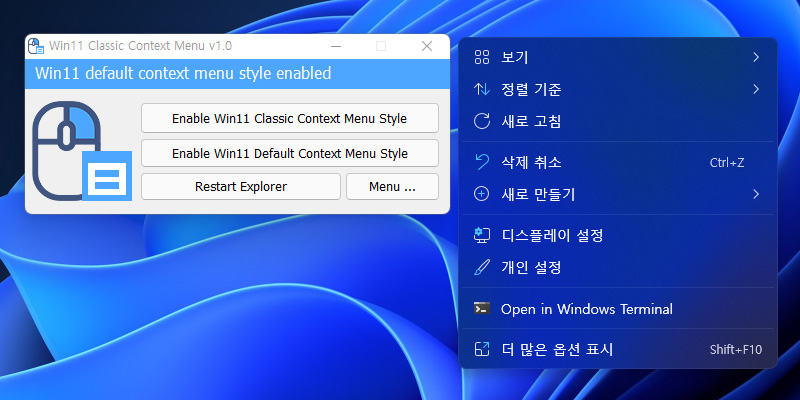This screenshot has width=800, height=400.
Task: Click the sort arrows icon beside 정렬 기준
Action: pos(482,89)
